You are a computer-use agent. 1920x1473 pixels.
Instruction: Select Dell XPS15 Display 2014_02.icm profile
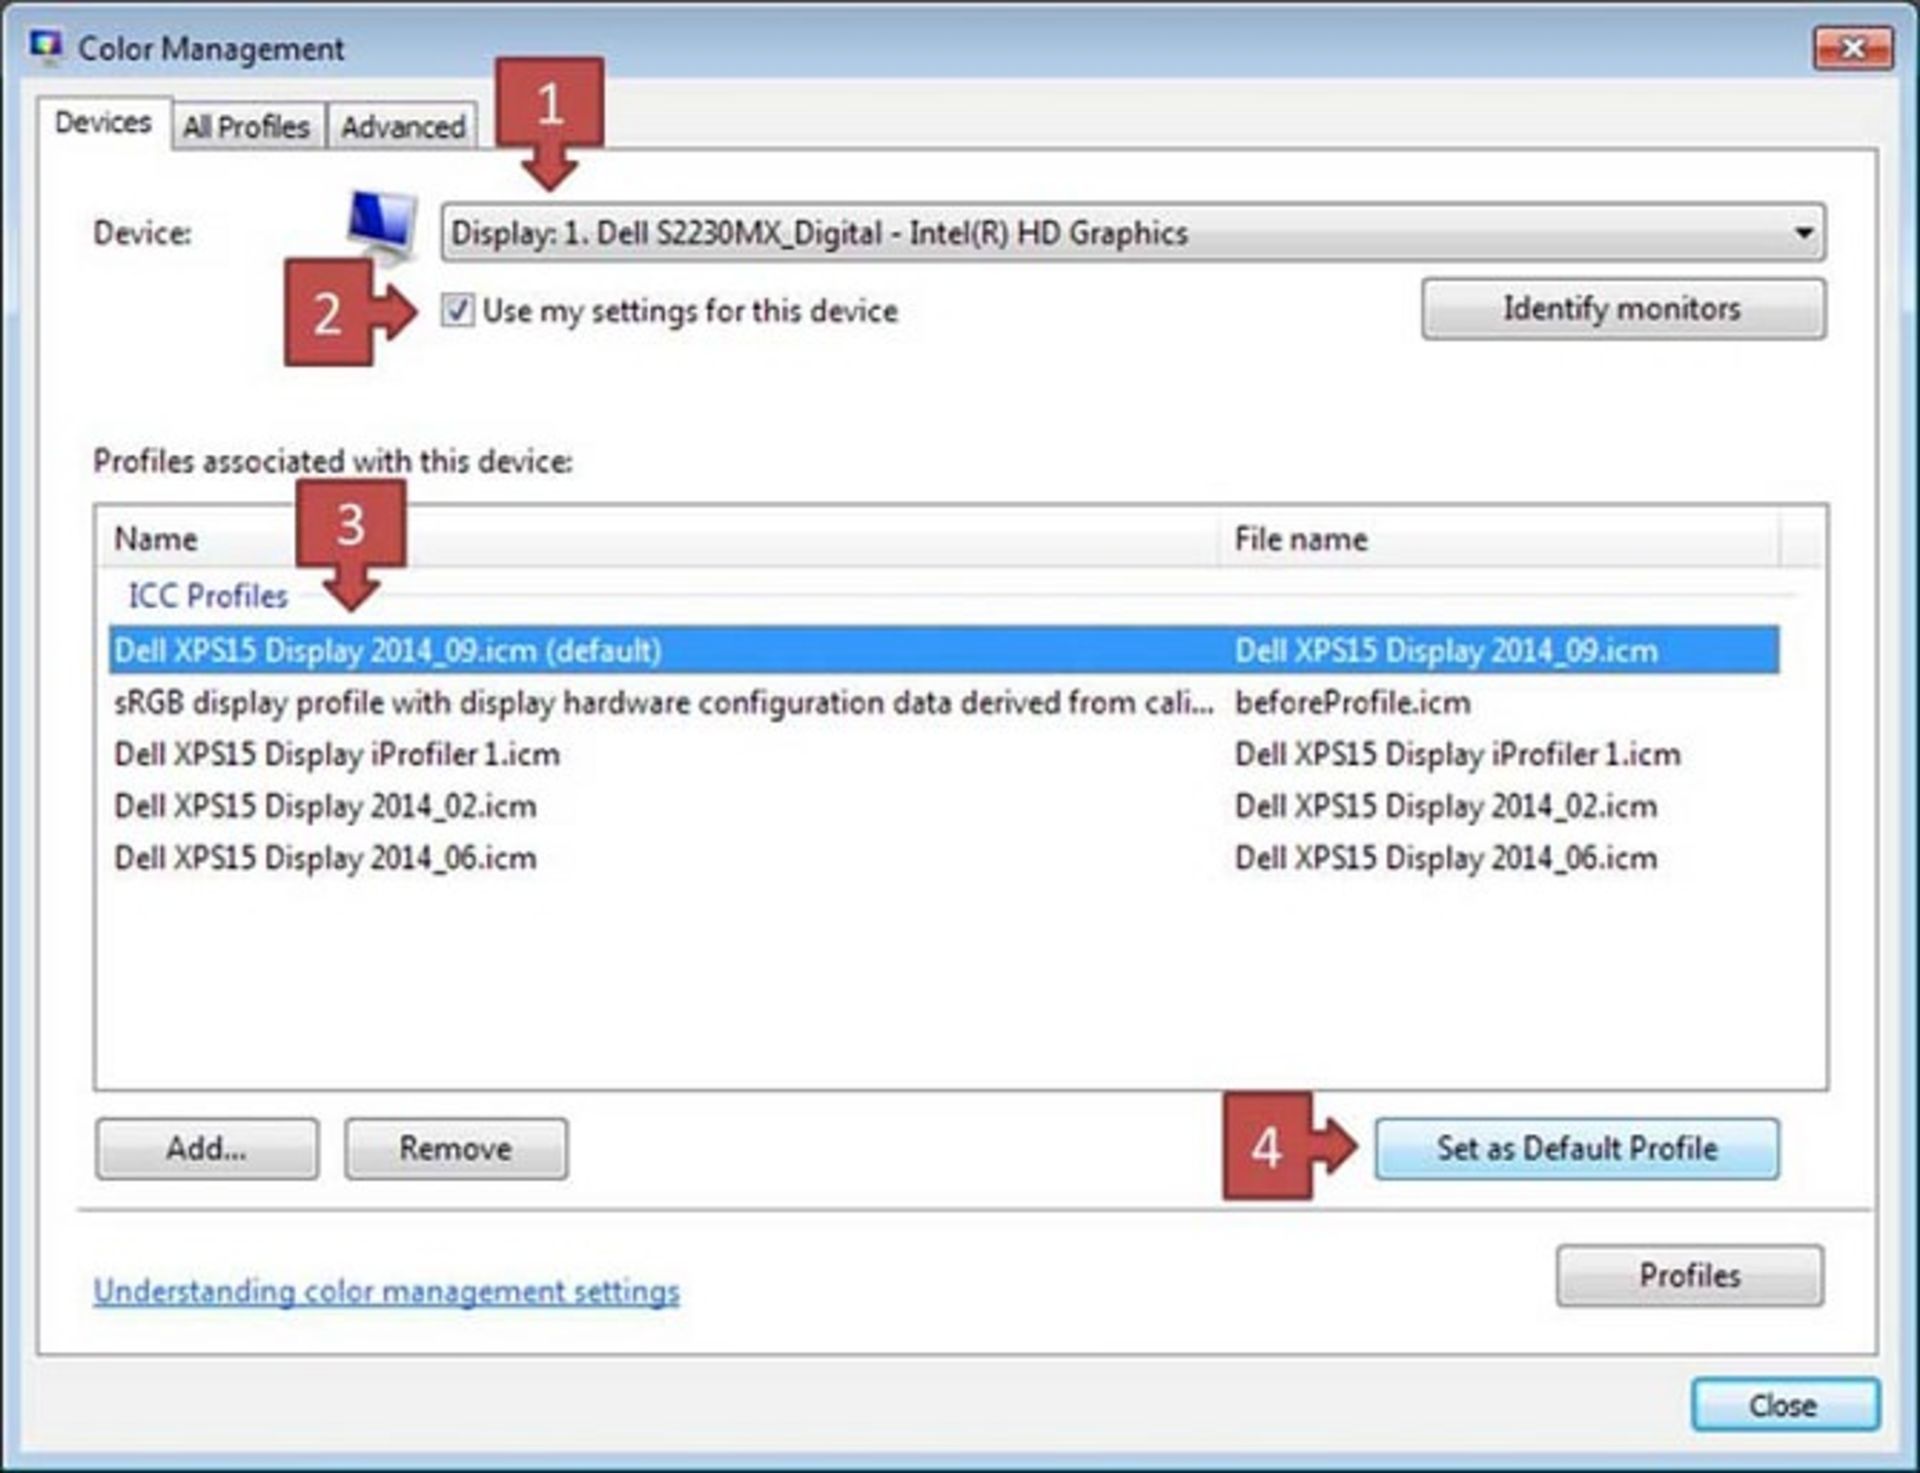[x=944, y=807]
